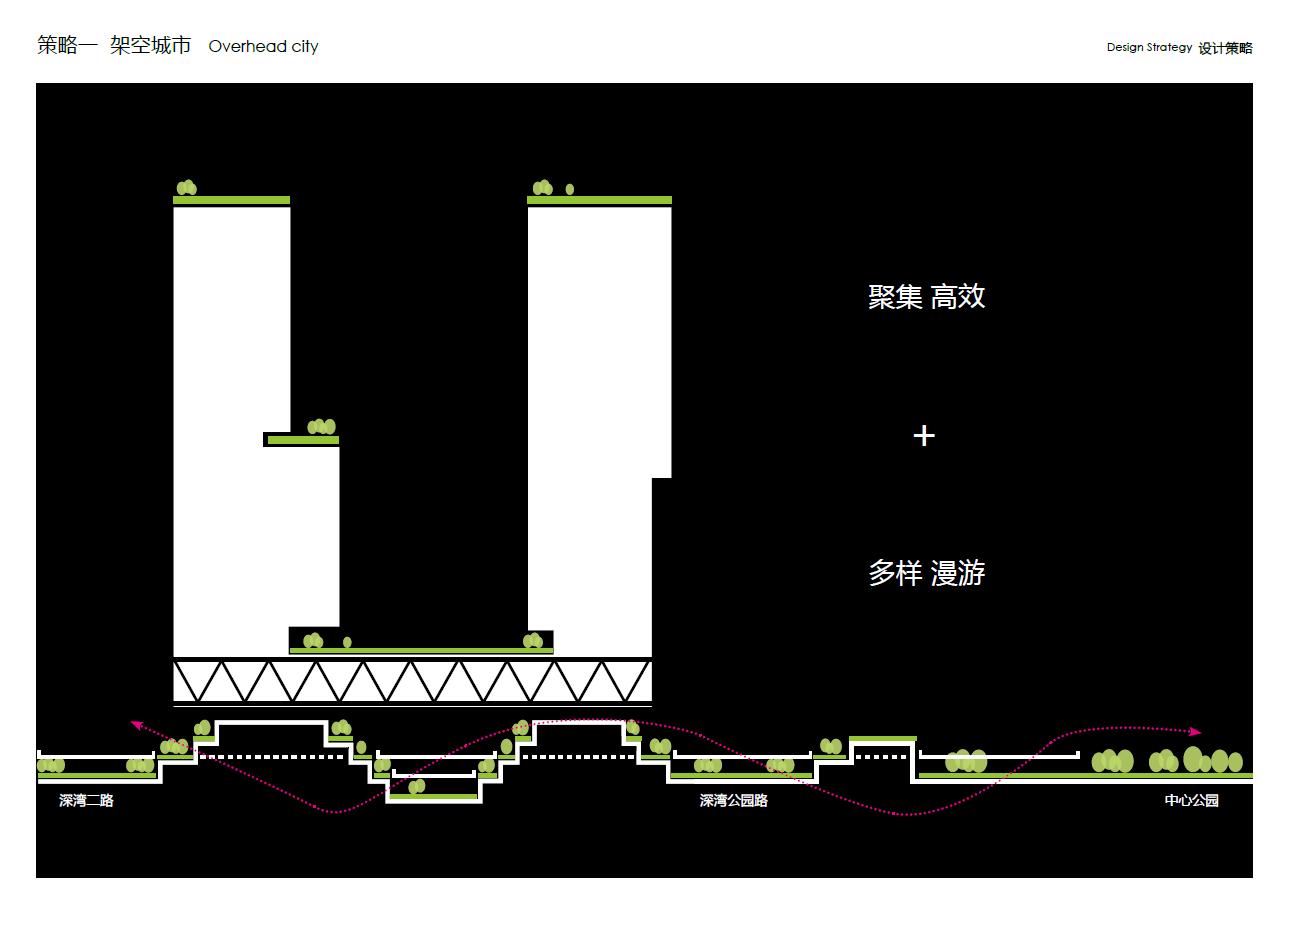Screen dimensions: 1291x928
Task: Click the title text "策略一 架空城市"
Action: click(x=114, y=46)
